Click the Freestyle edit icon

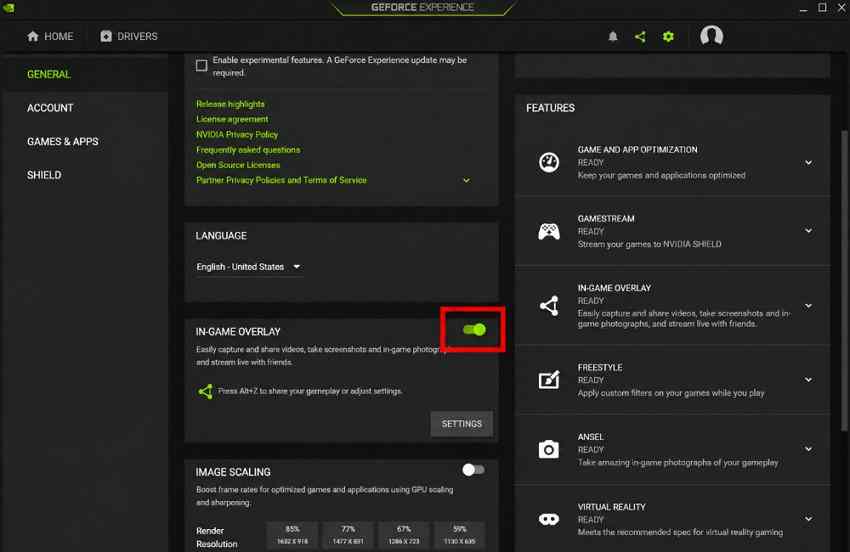549,380
